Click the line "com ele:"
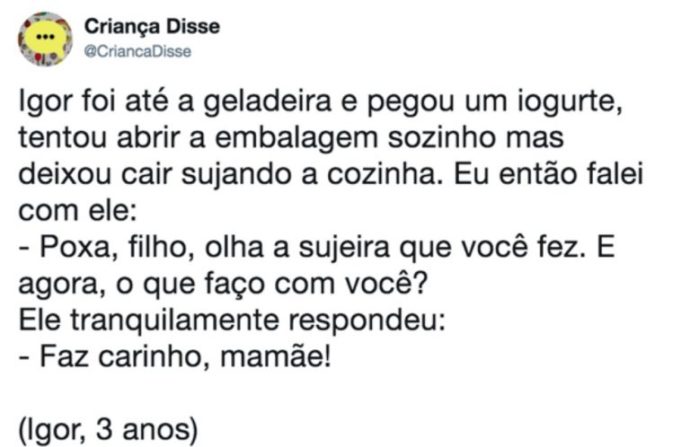The width and height of the screenshot is (690, 447). point(78,211)
